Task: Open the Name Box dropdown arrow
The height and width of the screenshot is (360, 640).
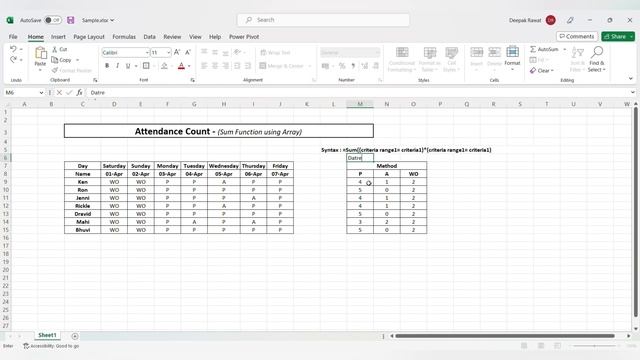Action: [41, 93]
